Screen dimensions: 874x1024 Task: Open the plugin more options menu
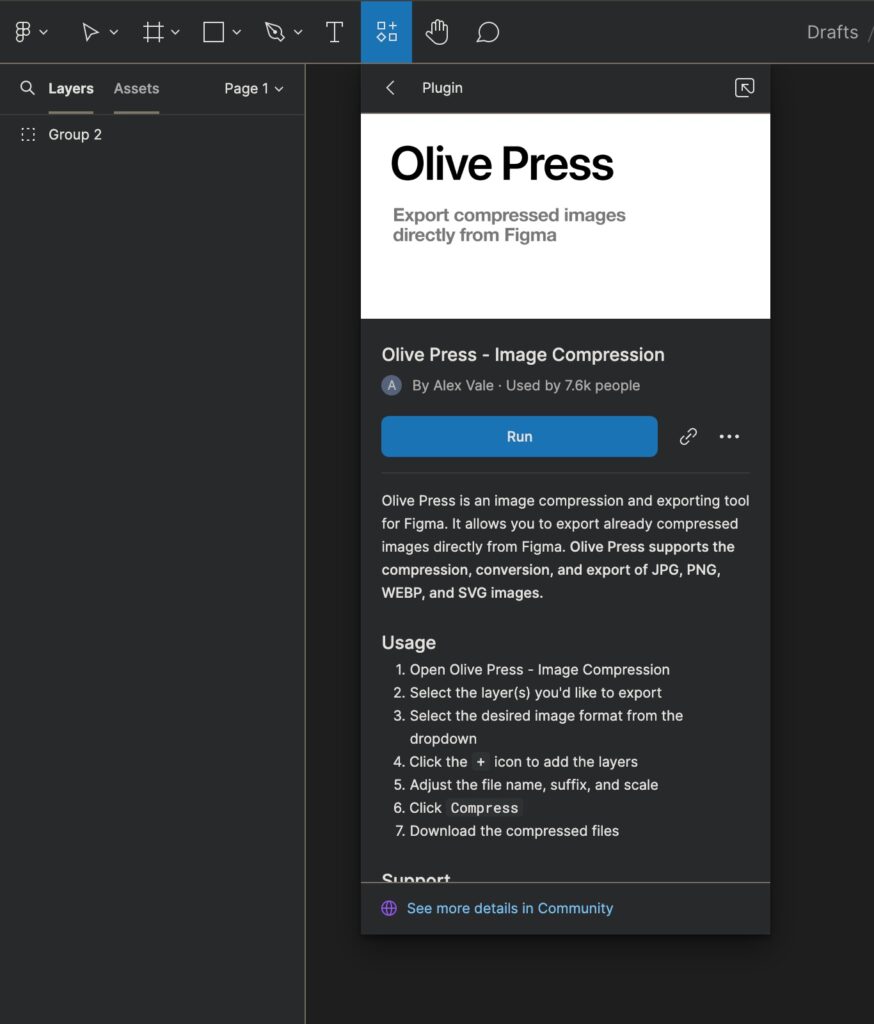[730, 436]
